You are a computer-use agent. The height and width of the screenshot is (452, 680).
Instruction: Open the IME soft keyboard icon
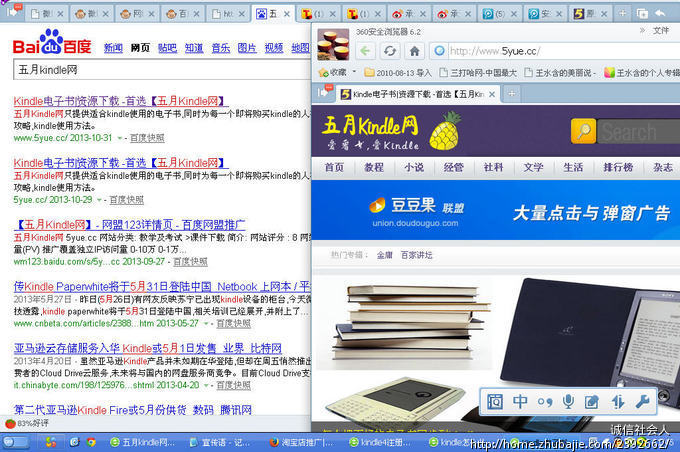pyautogui.click(x=495, y=402)
